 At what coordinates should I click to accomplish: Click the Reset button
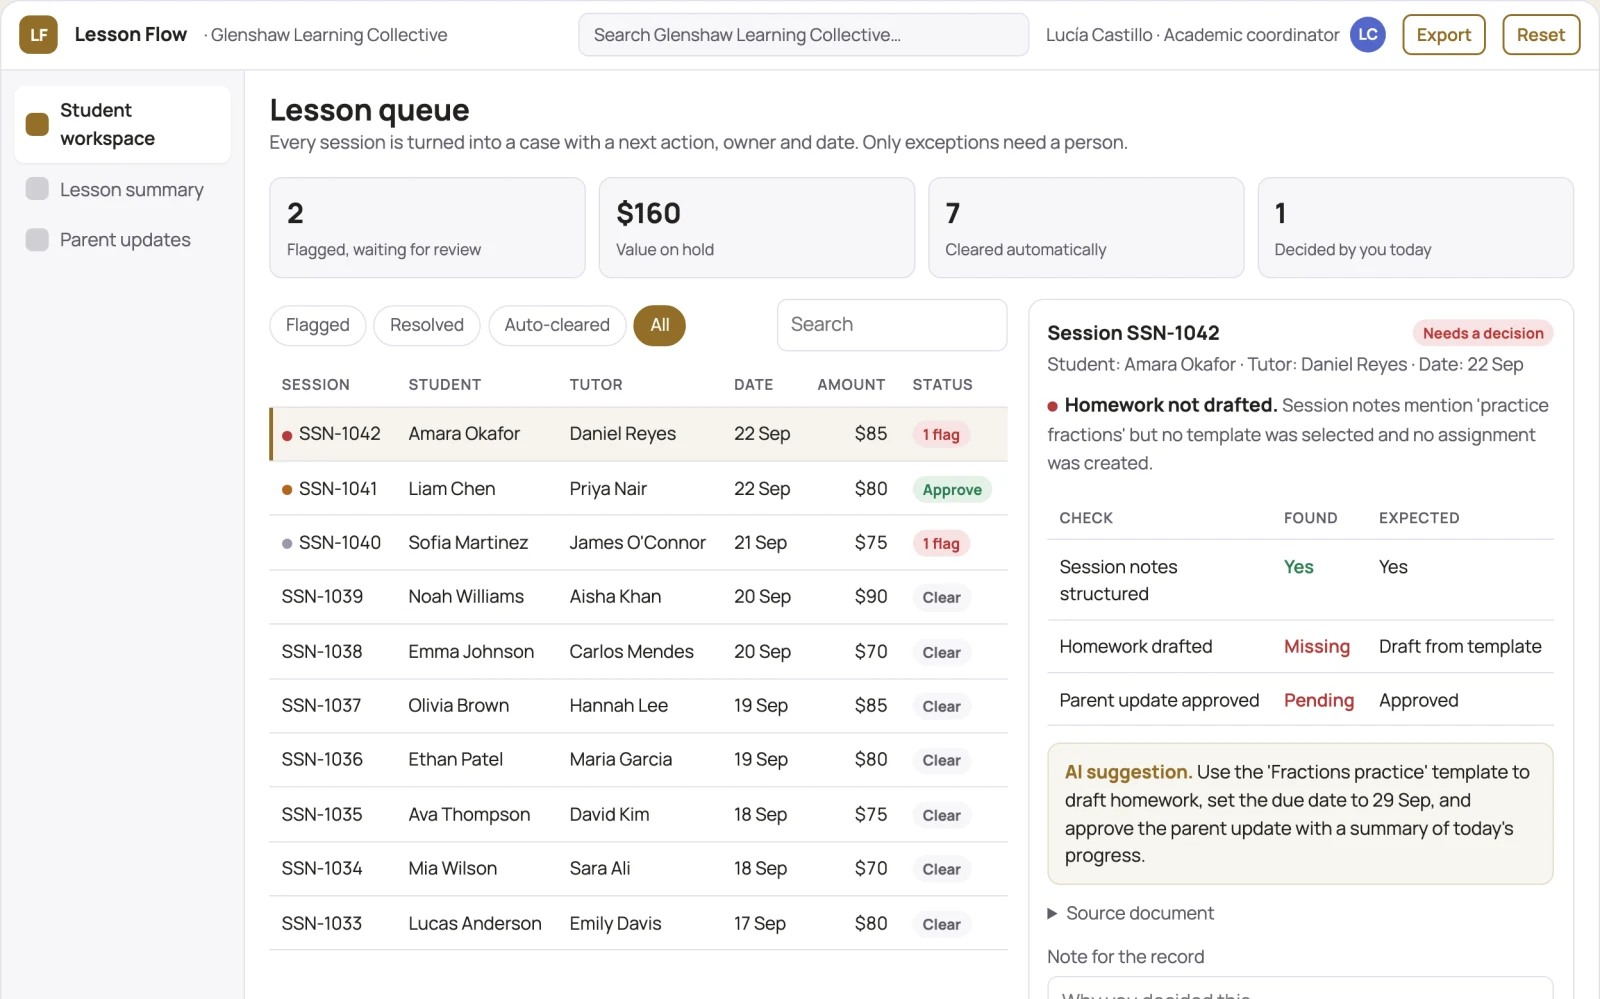1541,35
